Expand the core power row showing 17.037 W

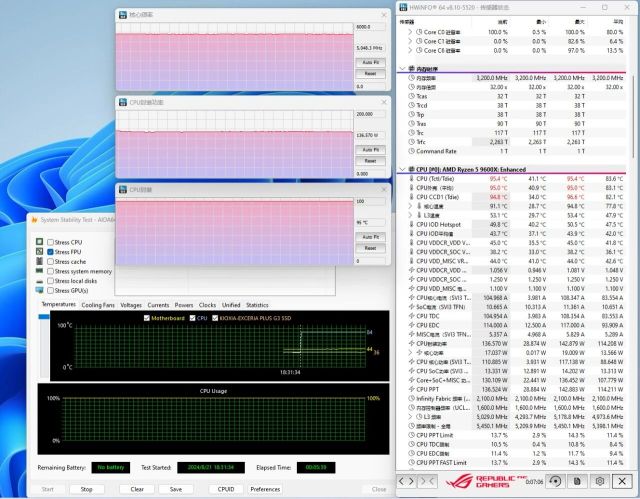point(410,353)
